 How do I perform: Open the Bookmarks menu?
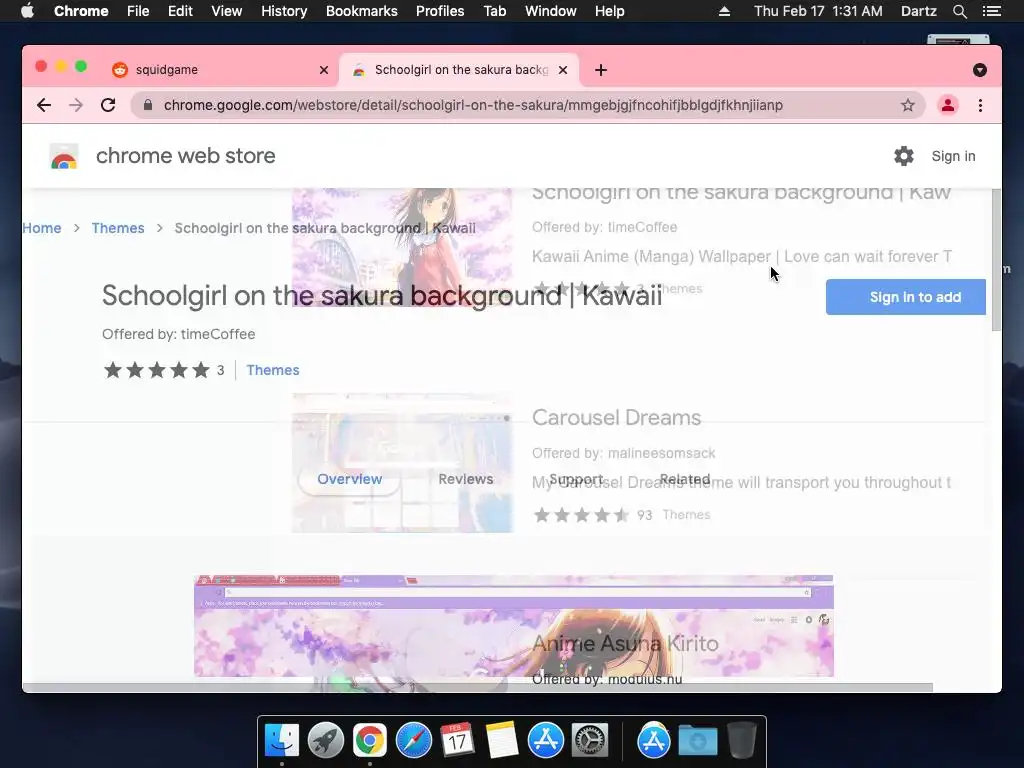coord(362,11)
